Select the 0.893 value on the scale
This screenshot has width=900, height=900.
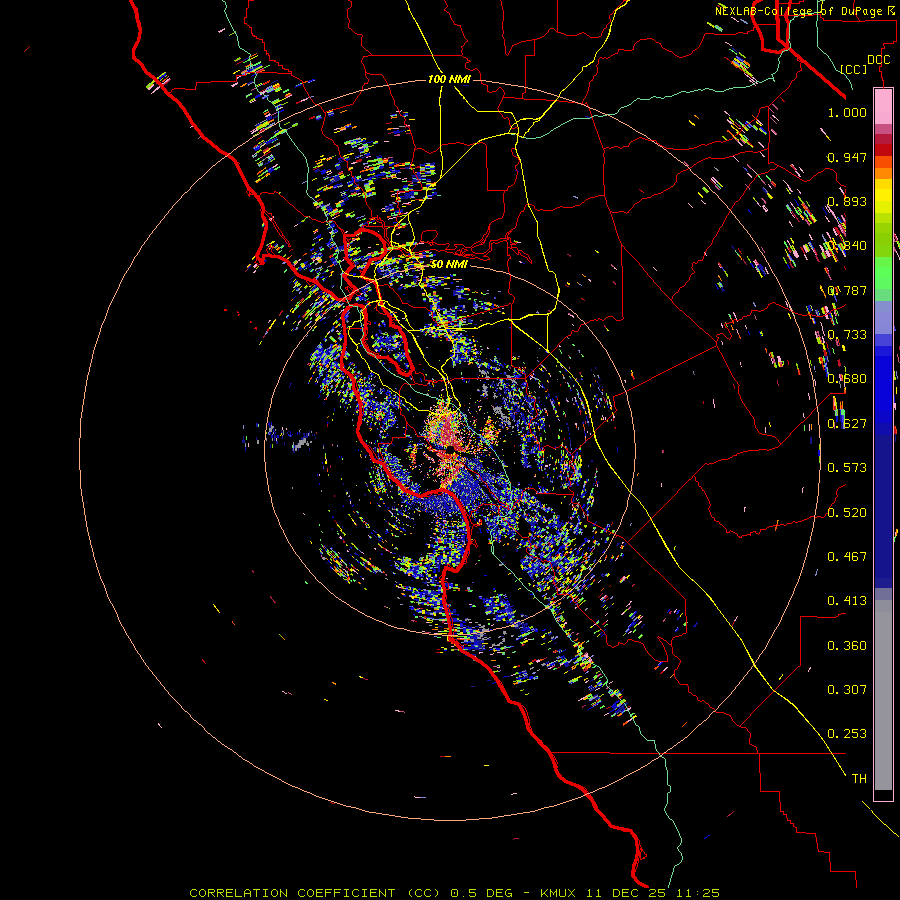pos(847,201)
